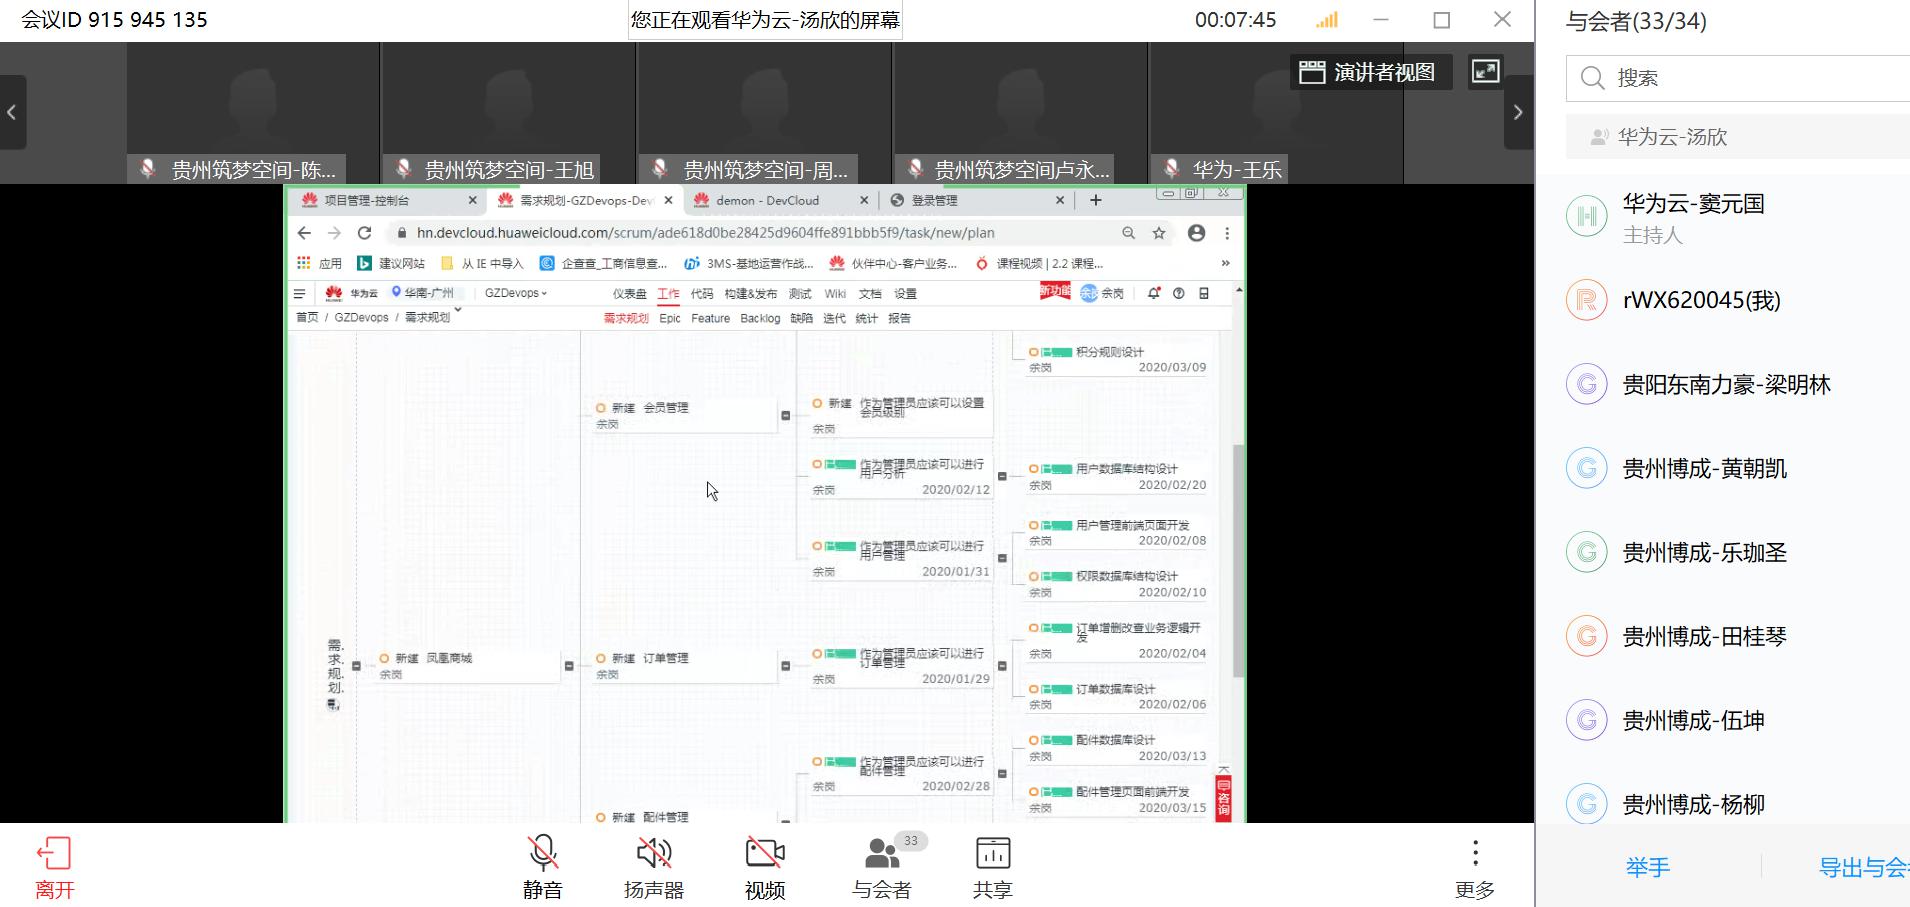The height and width of the screenshot is (907, 1910).
Task: Click the notification bell icon
Action: pos(1154,293)
